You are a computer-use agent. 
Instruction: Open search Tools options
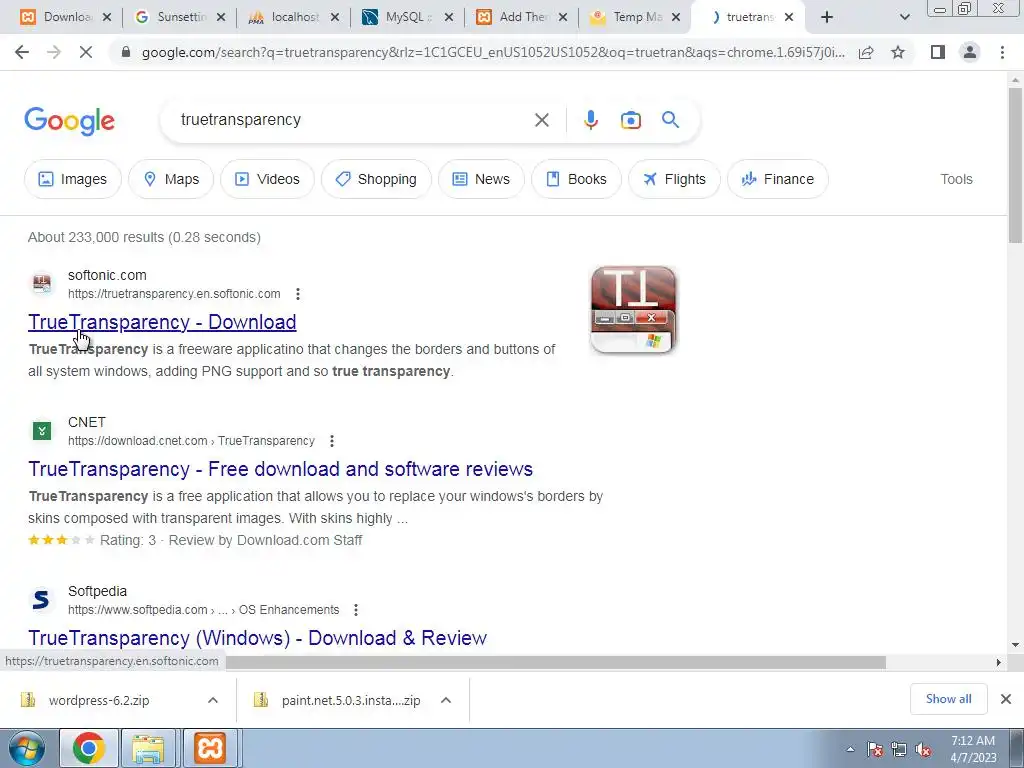point(956,179)
